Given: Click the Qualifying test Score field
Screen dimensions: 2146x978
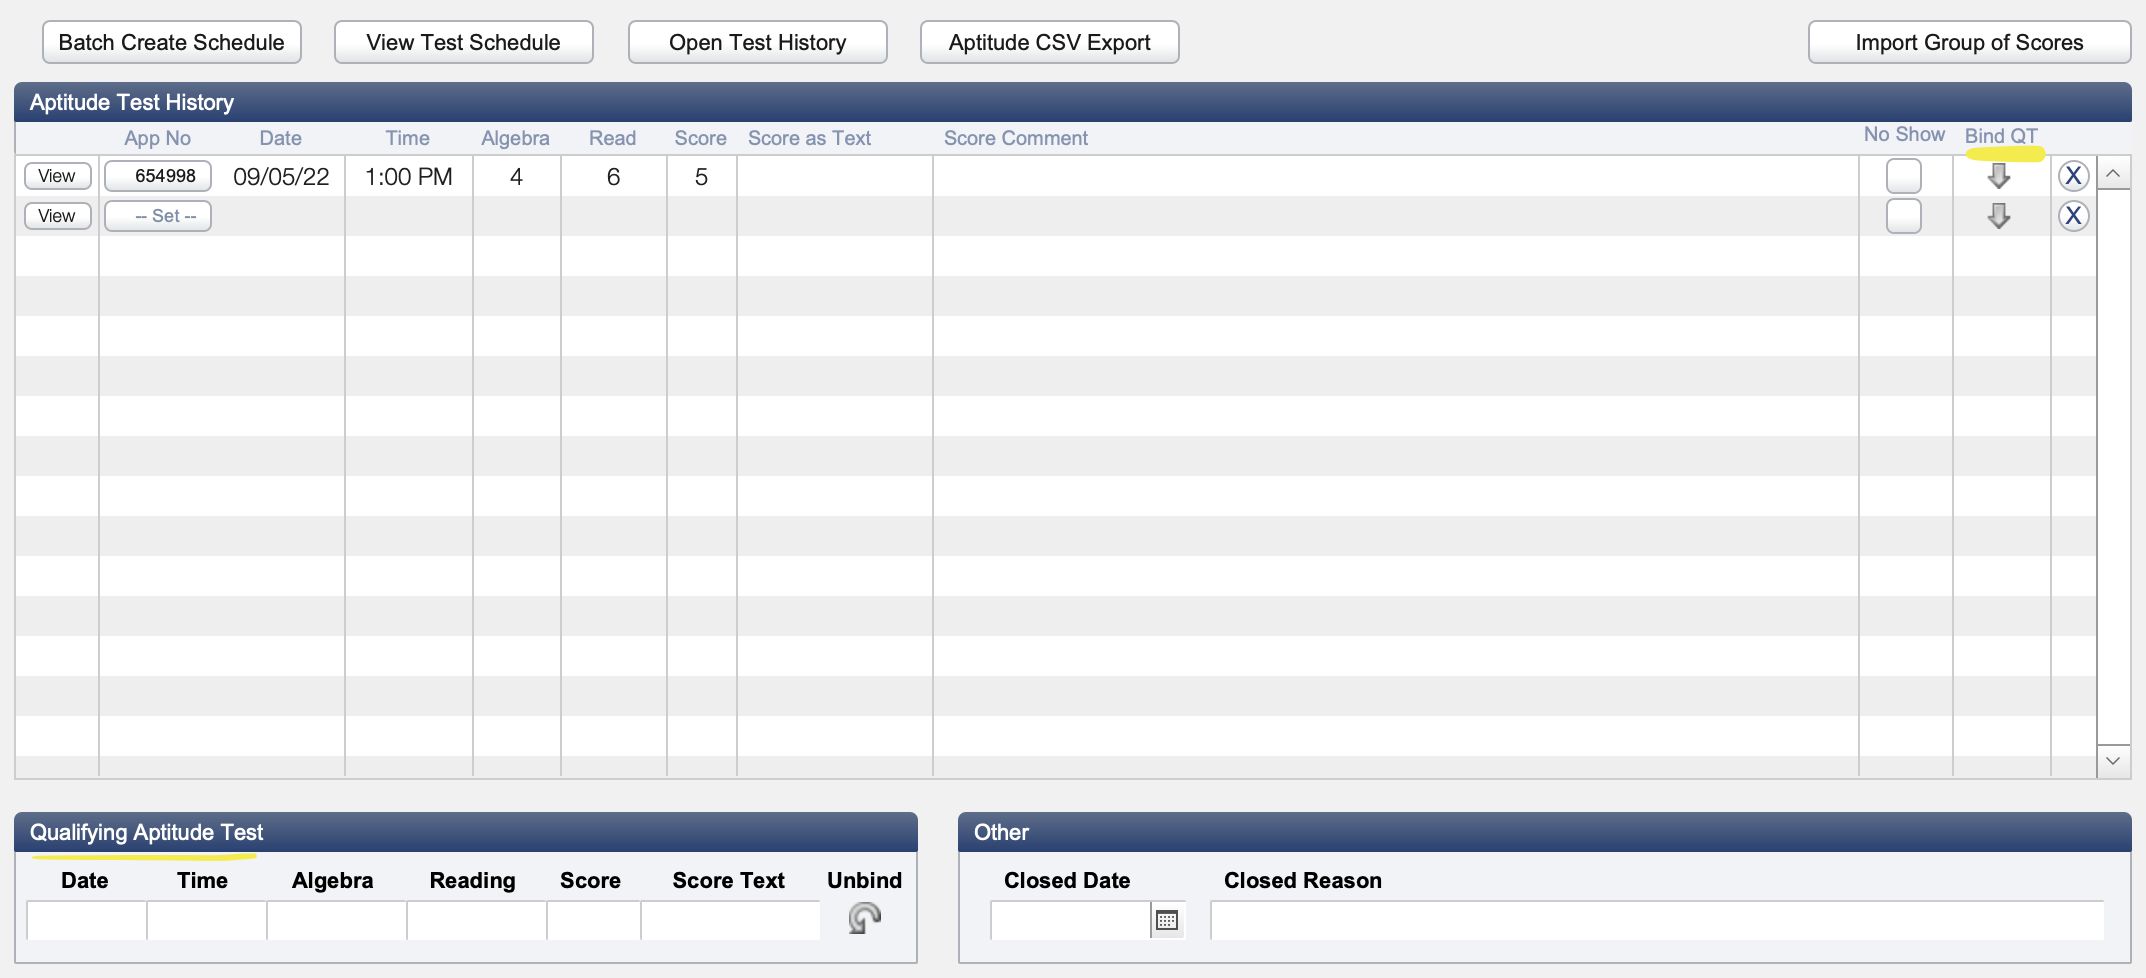Looking at the screenshot, I should point(593,920).
